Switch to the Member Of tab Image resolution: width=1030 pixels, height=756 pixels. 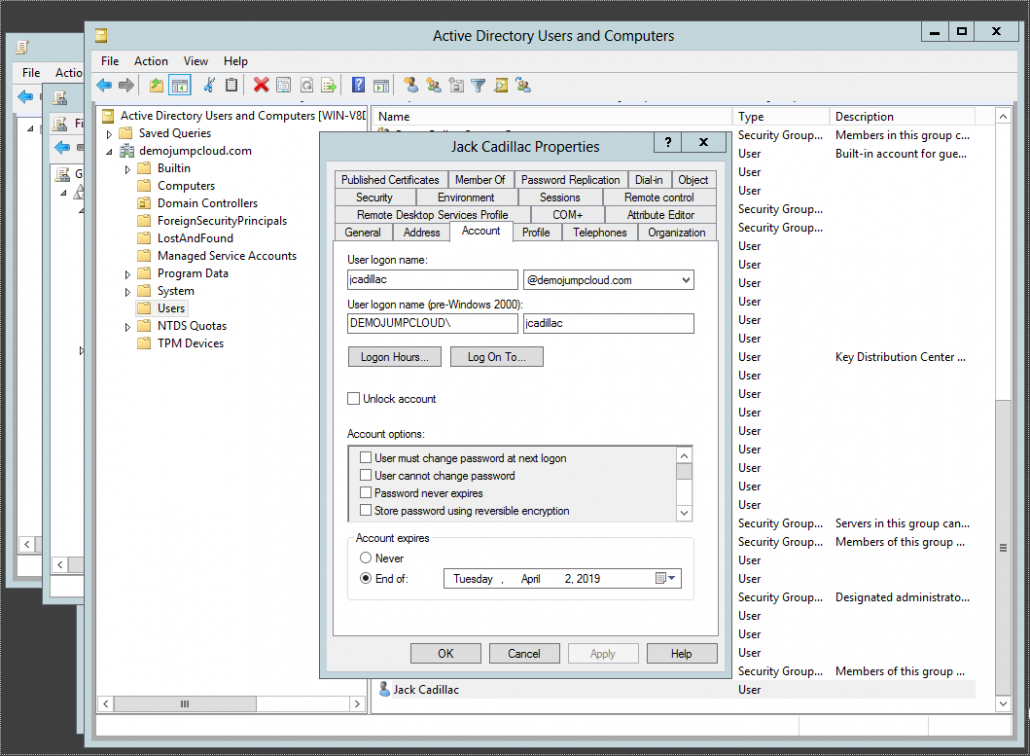click(479, 180)
